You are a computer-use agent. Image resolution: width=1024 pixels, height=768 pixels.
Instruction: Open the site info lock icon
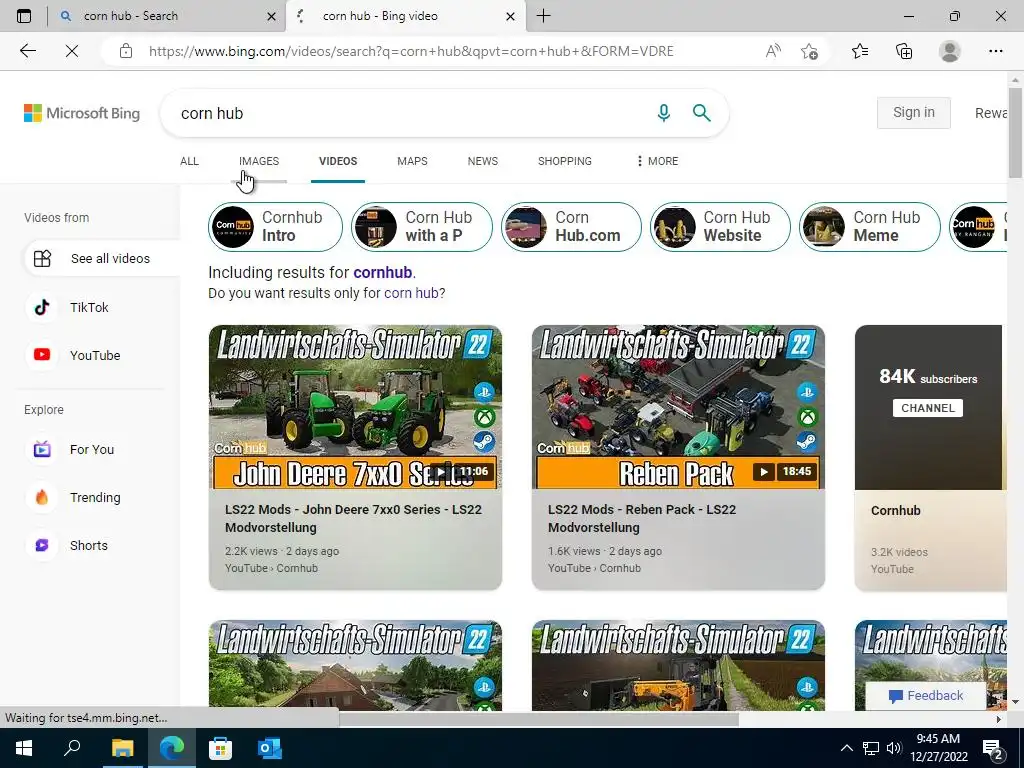[x=126, y=51]
